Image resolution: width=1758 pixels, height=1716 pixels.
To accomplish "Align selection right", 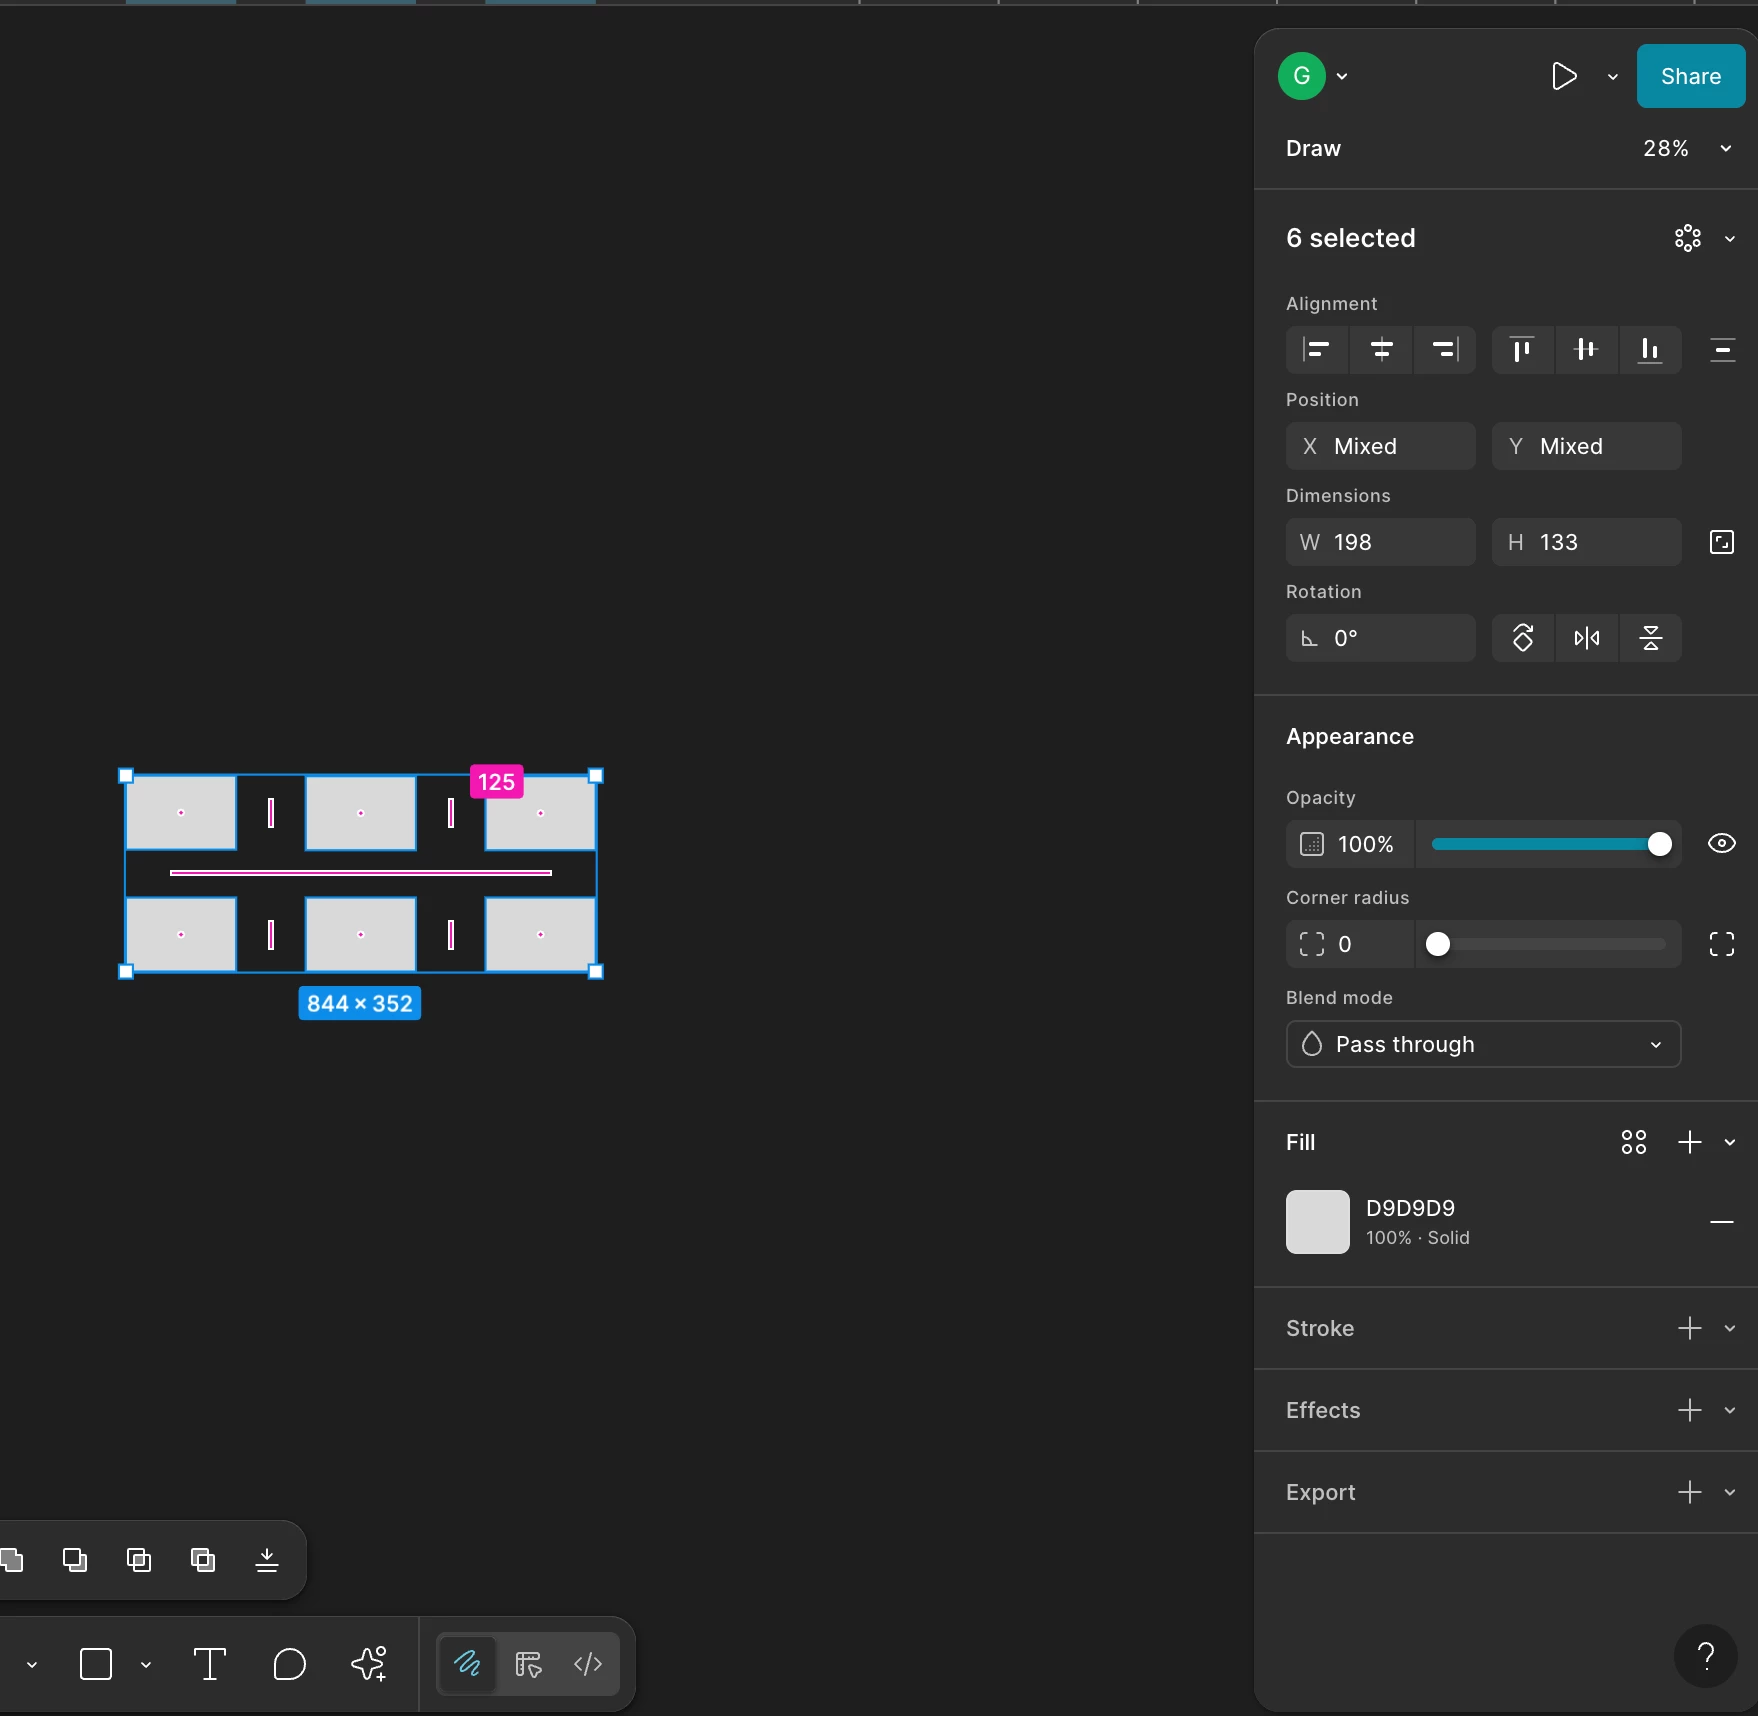I will pos(1445,349).
